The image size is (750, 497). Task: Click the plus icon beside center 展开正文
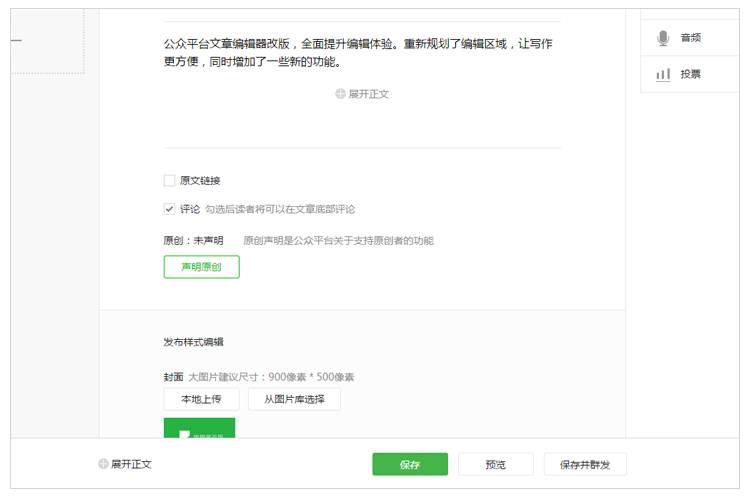(x=341, y=94)
